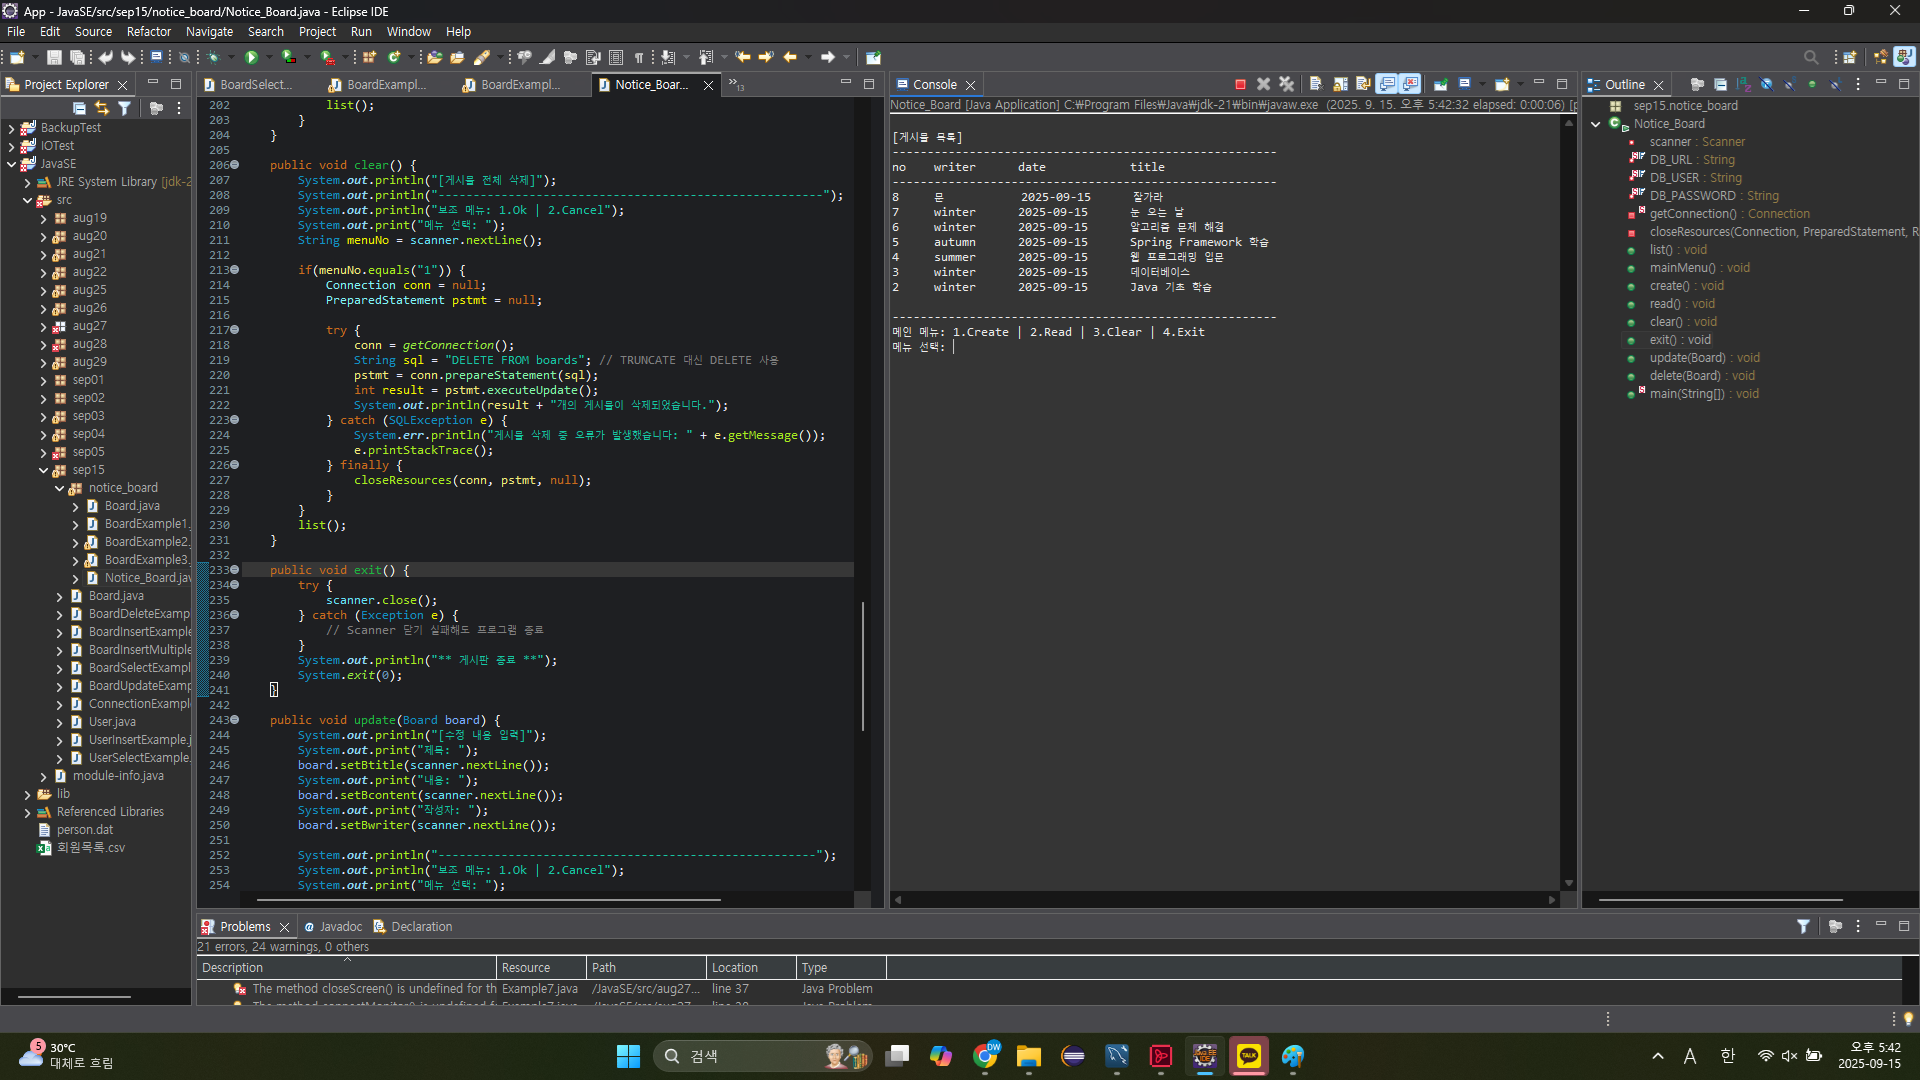Click the Debug bug icon
Screen dimensions: 1920x1080
(x=213, y=57)
